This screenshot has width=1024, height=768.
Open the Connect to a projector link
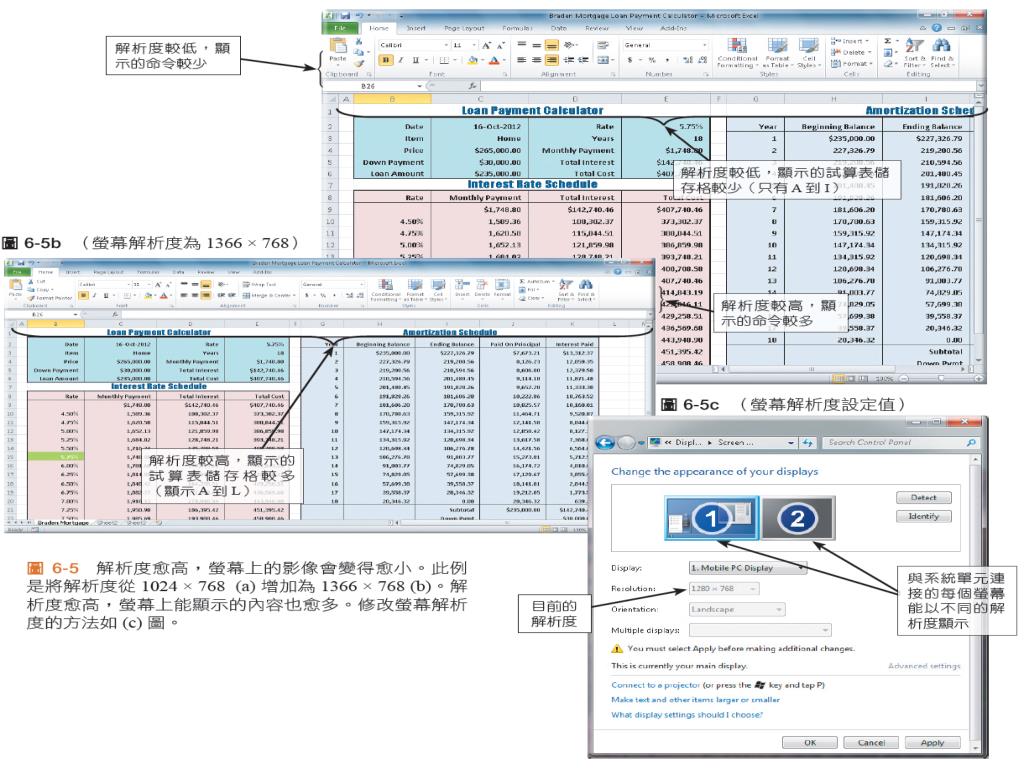(x=655, y=685)
